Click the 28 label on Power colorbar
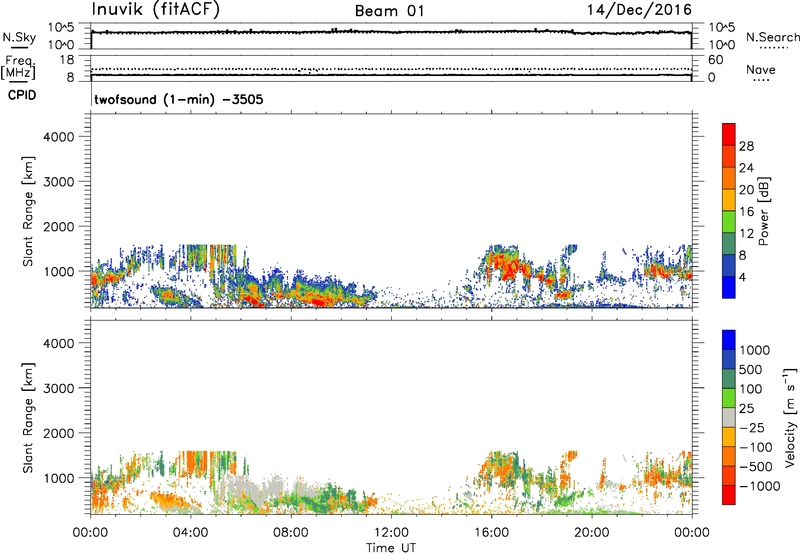The width and height of the screenshot is (800, 554). point(746,146)
